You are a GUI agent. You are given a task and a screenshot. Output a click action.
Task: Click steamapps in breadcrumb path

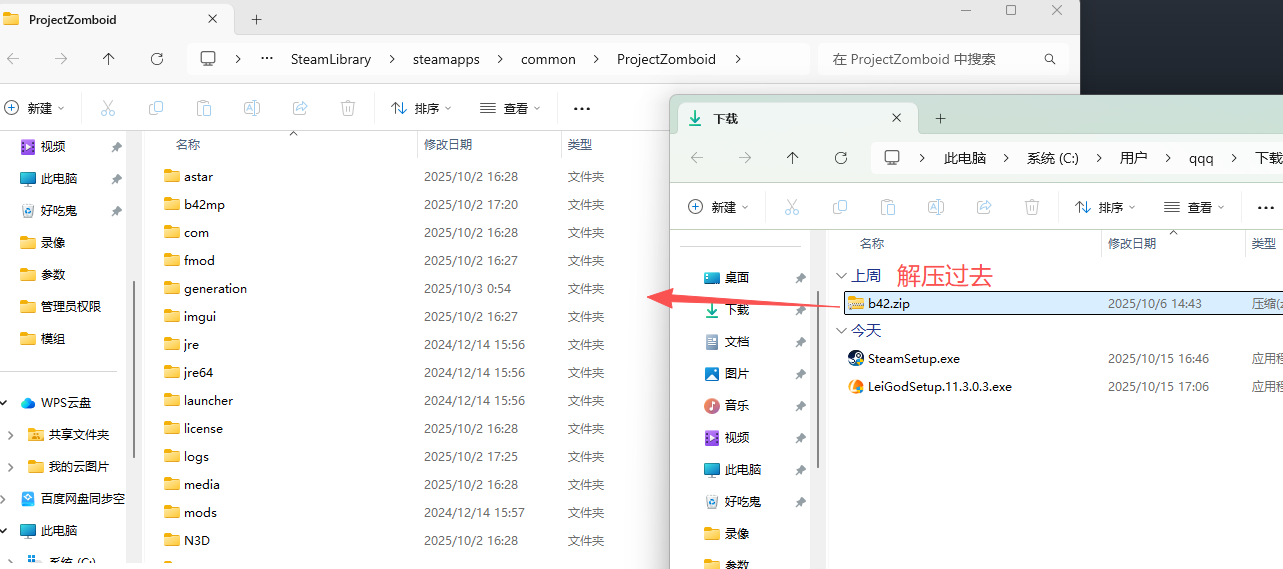[x=446, y=59]
